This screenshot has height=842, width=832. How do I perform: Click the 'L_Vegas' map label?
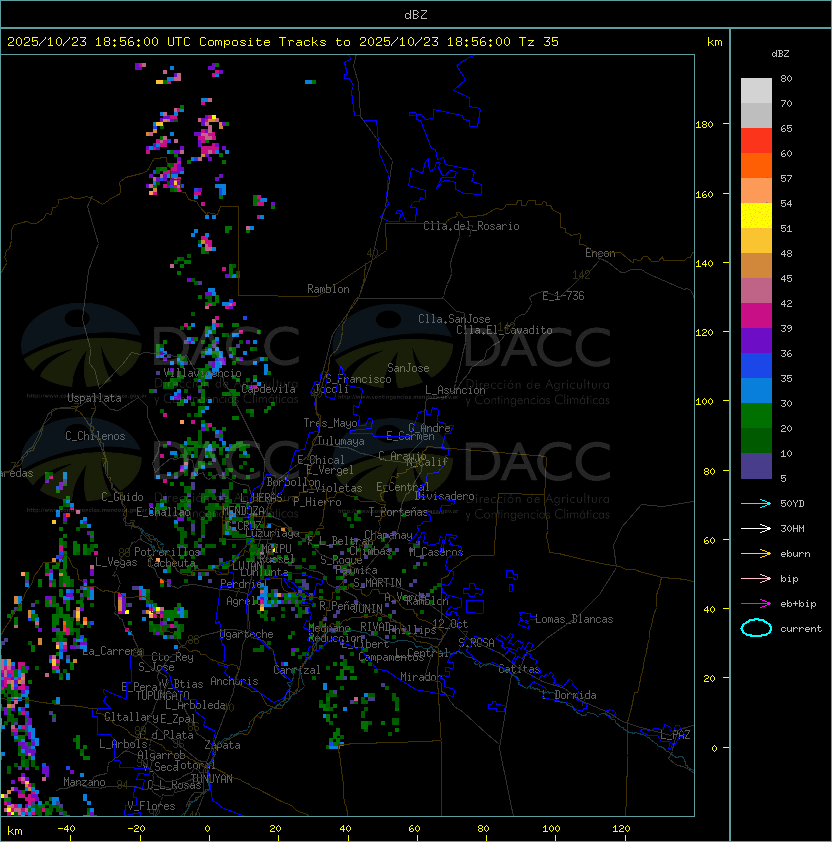116,562
